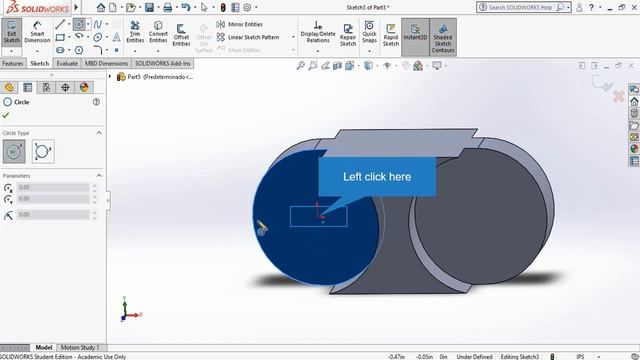Open the Exit Sketch dropdown arrow
This screenshot has height=360, width=640.
(x=11, y=51)
